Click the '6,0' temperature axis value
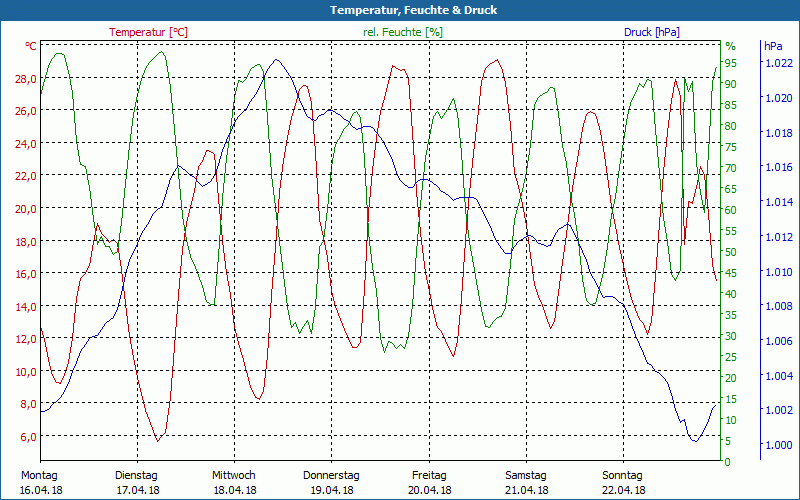This screenshot has width=800, height=500. click(29, 436)
